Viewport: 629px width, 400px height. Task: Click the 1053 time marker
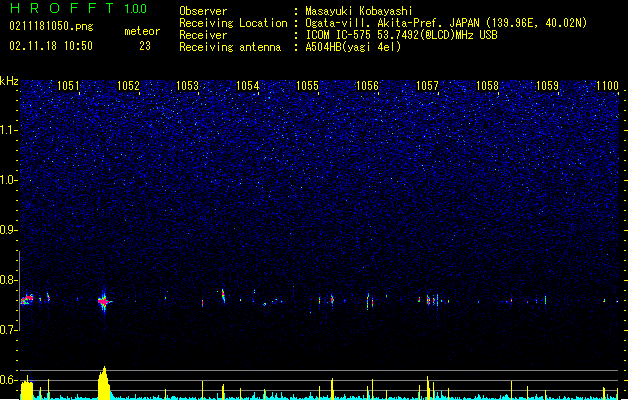click(x=188, y=86)
